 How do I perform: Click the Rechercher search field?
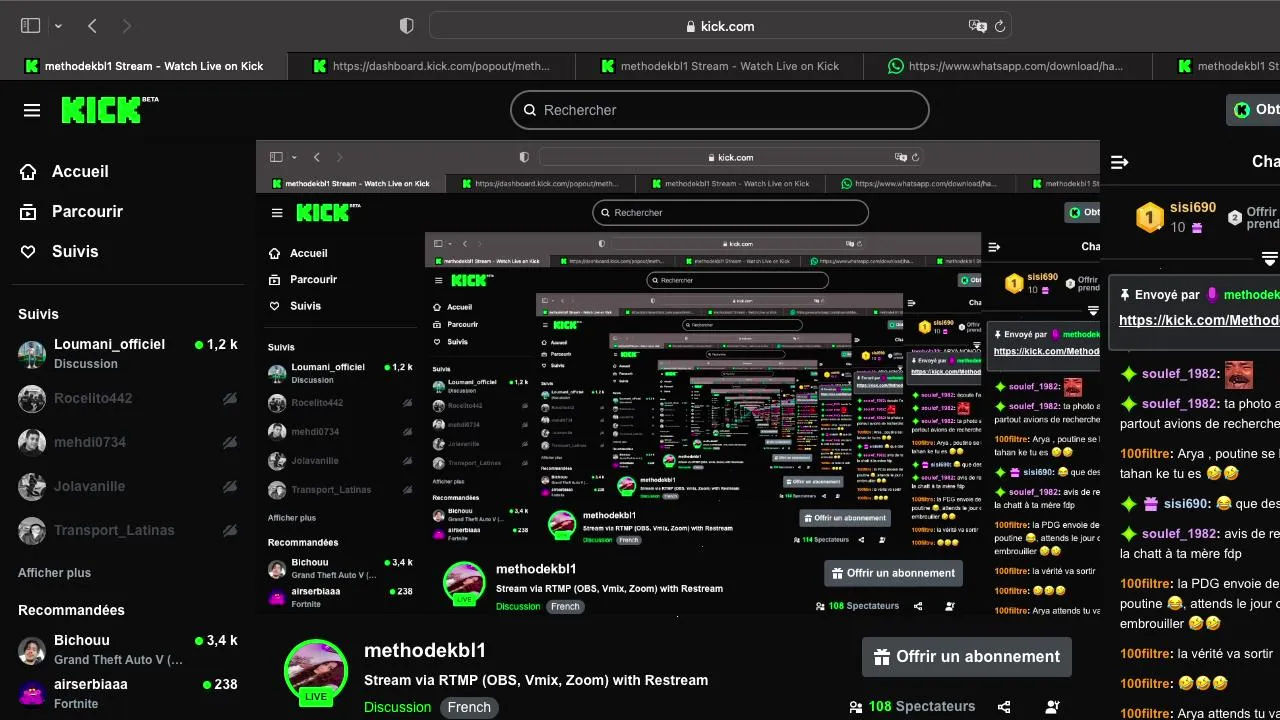[x=720, y=110]
